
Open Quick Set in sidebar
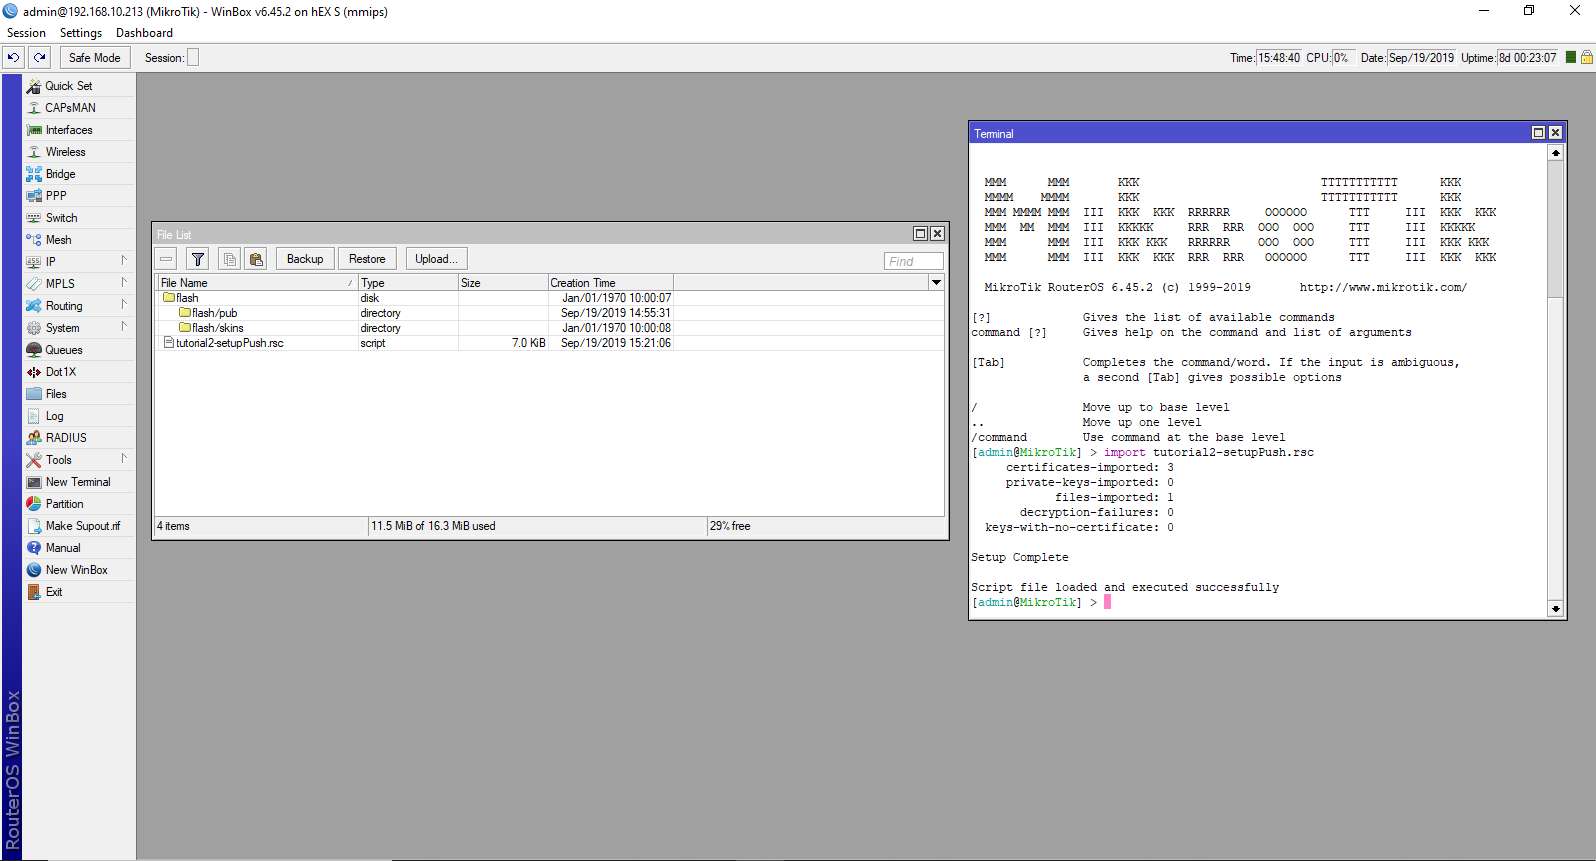click(79, 86)
